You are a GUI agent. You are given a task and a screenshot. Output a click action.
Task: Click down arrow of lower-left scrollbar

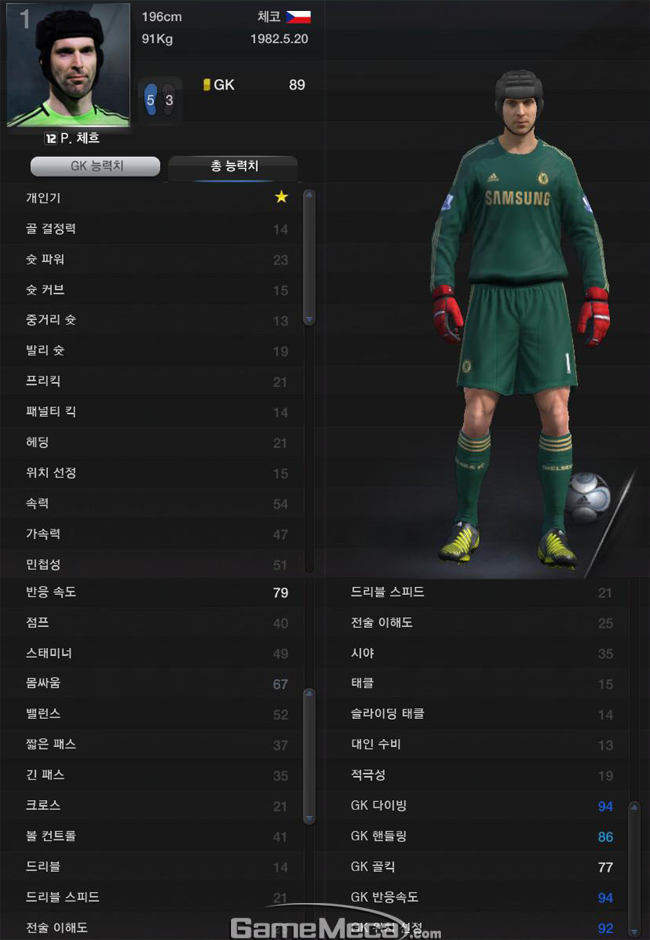coord(309,818)
